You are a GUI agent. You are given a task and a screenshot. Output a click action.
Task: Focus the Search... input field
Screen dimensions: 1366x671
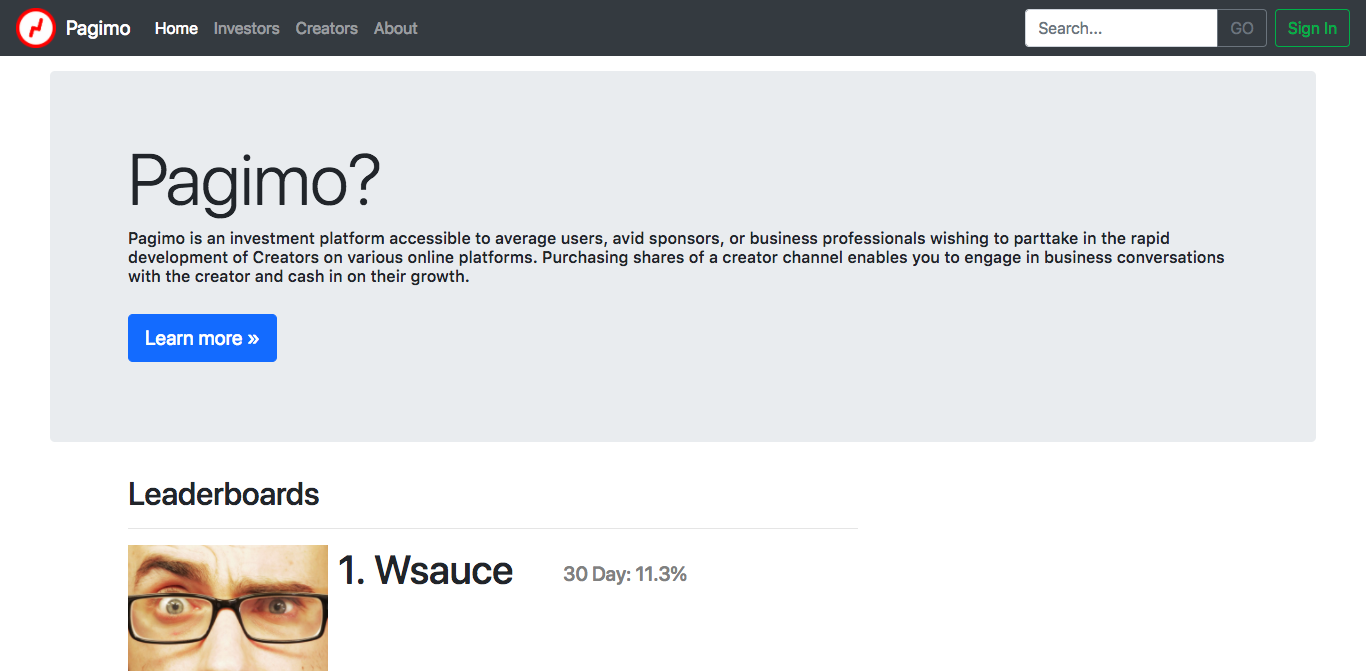click(1121, 28)
